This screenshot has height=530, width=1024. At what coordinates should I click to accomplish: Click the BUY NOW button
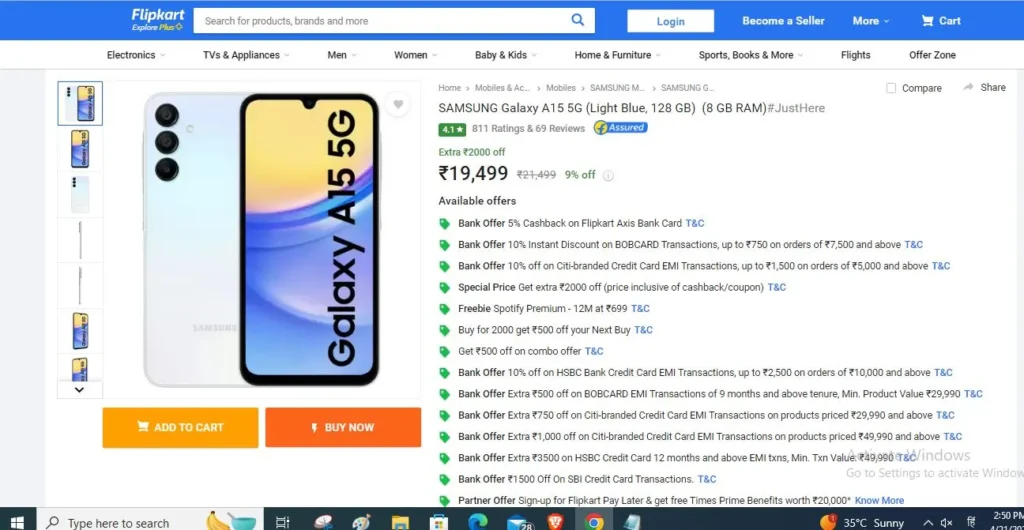pyautogui.click(x=343, y=428)
